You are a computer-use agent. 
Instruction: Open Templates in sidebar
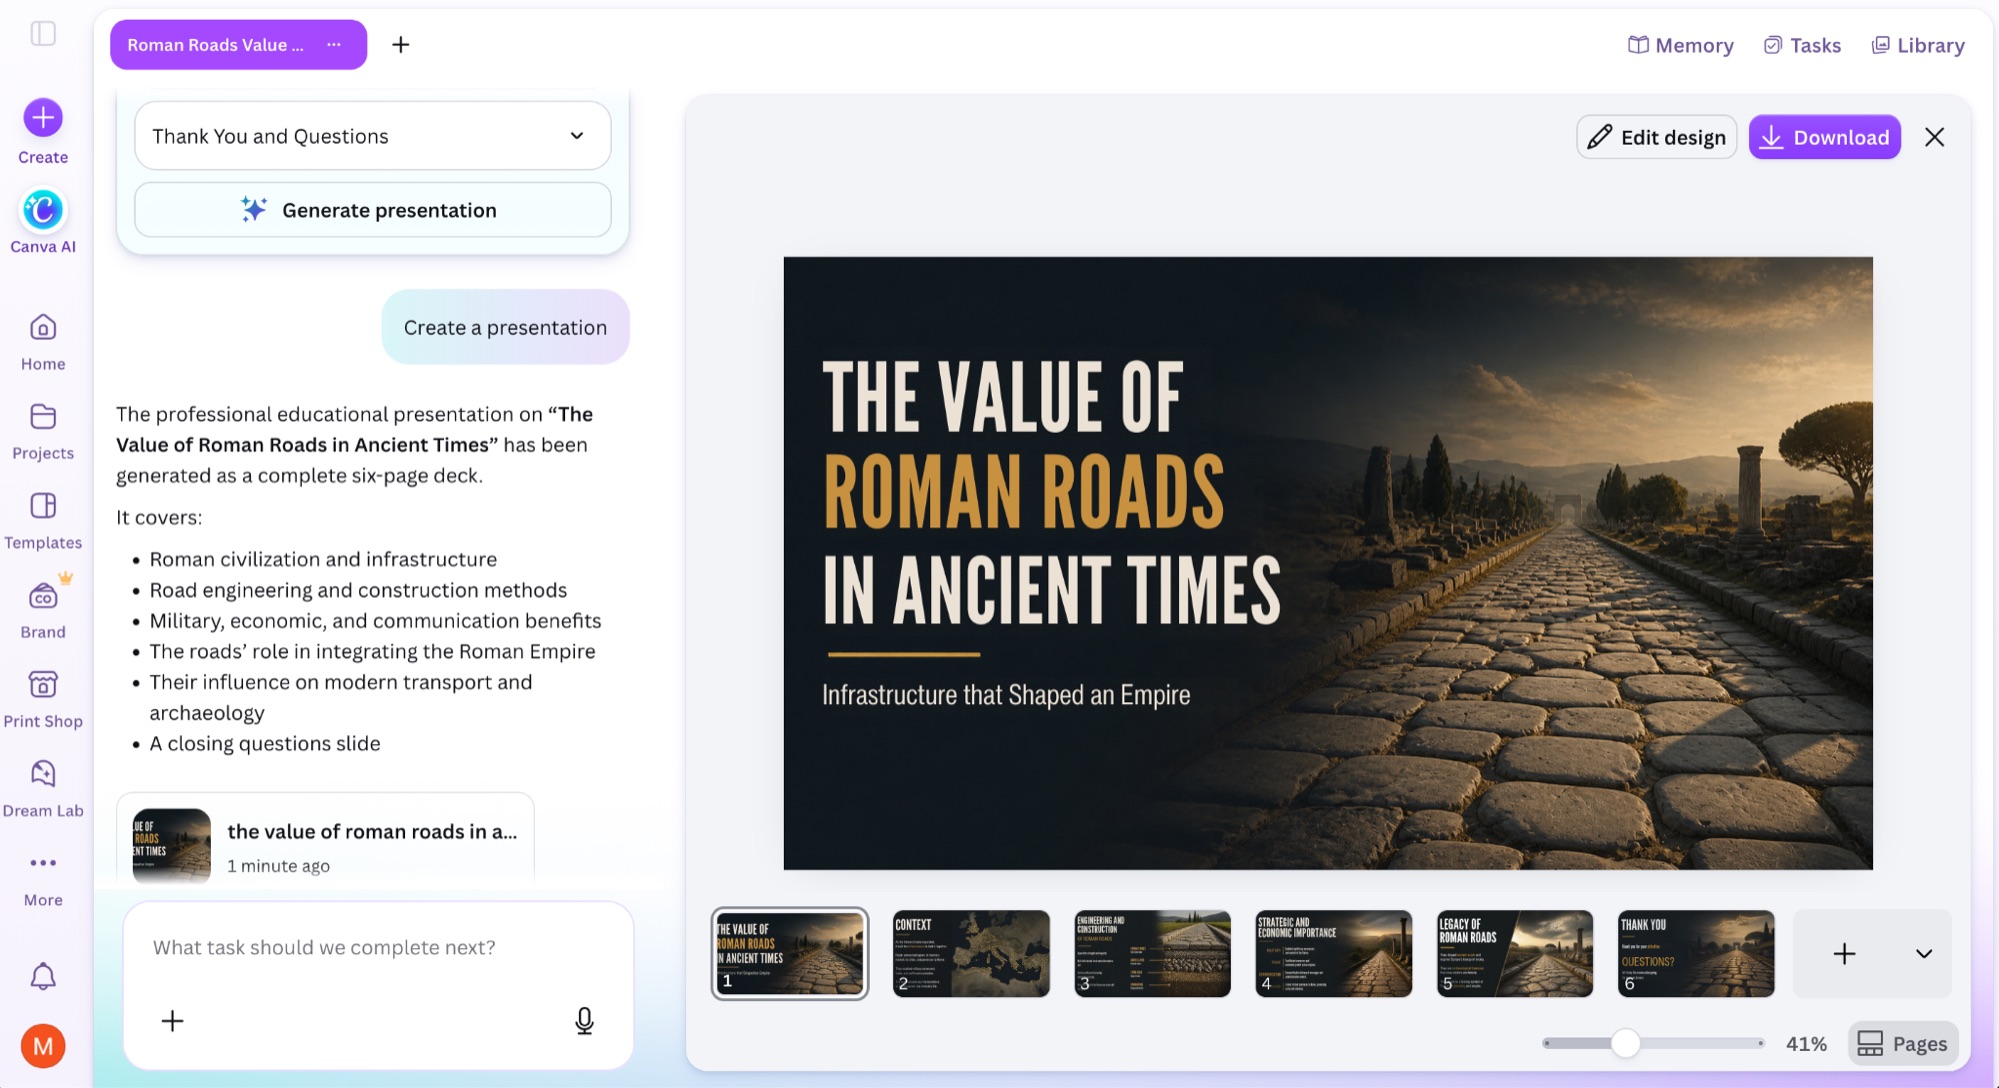click(43, 521)
